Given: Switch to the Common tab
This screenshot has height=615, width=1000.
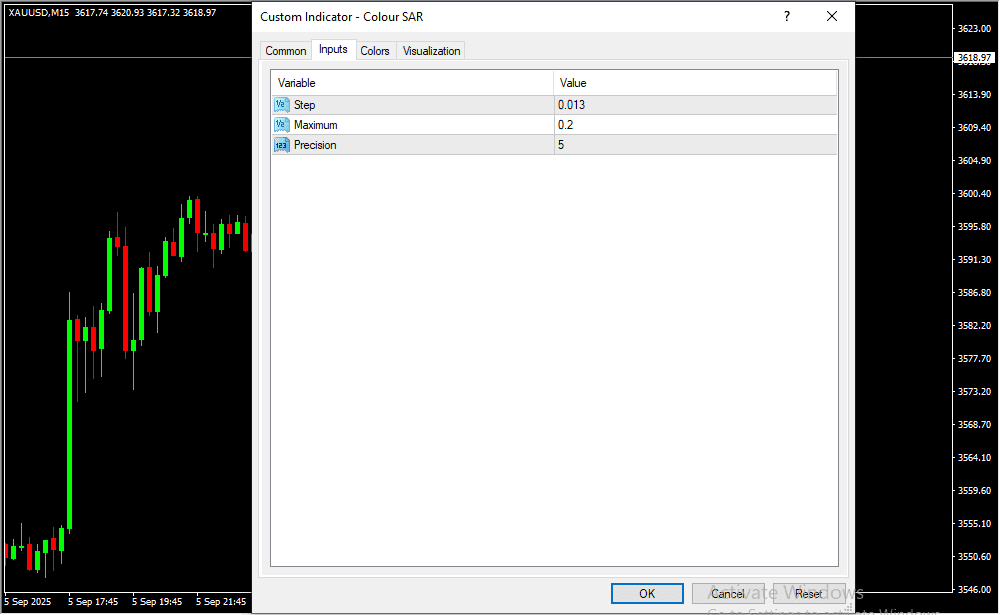Looking at the screenshot, I should (285, 51).
